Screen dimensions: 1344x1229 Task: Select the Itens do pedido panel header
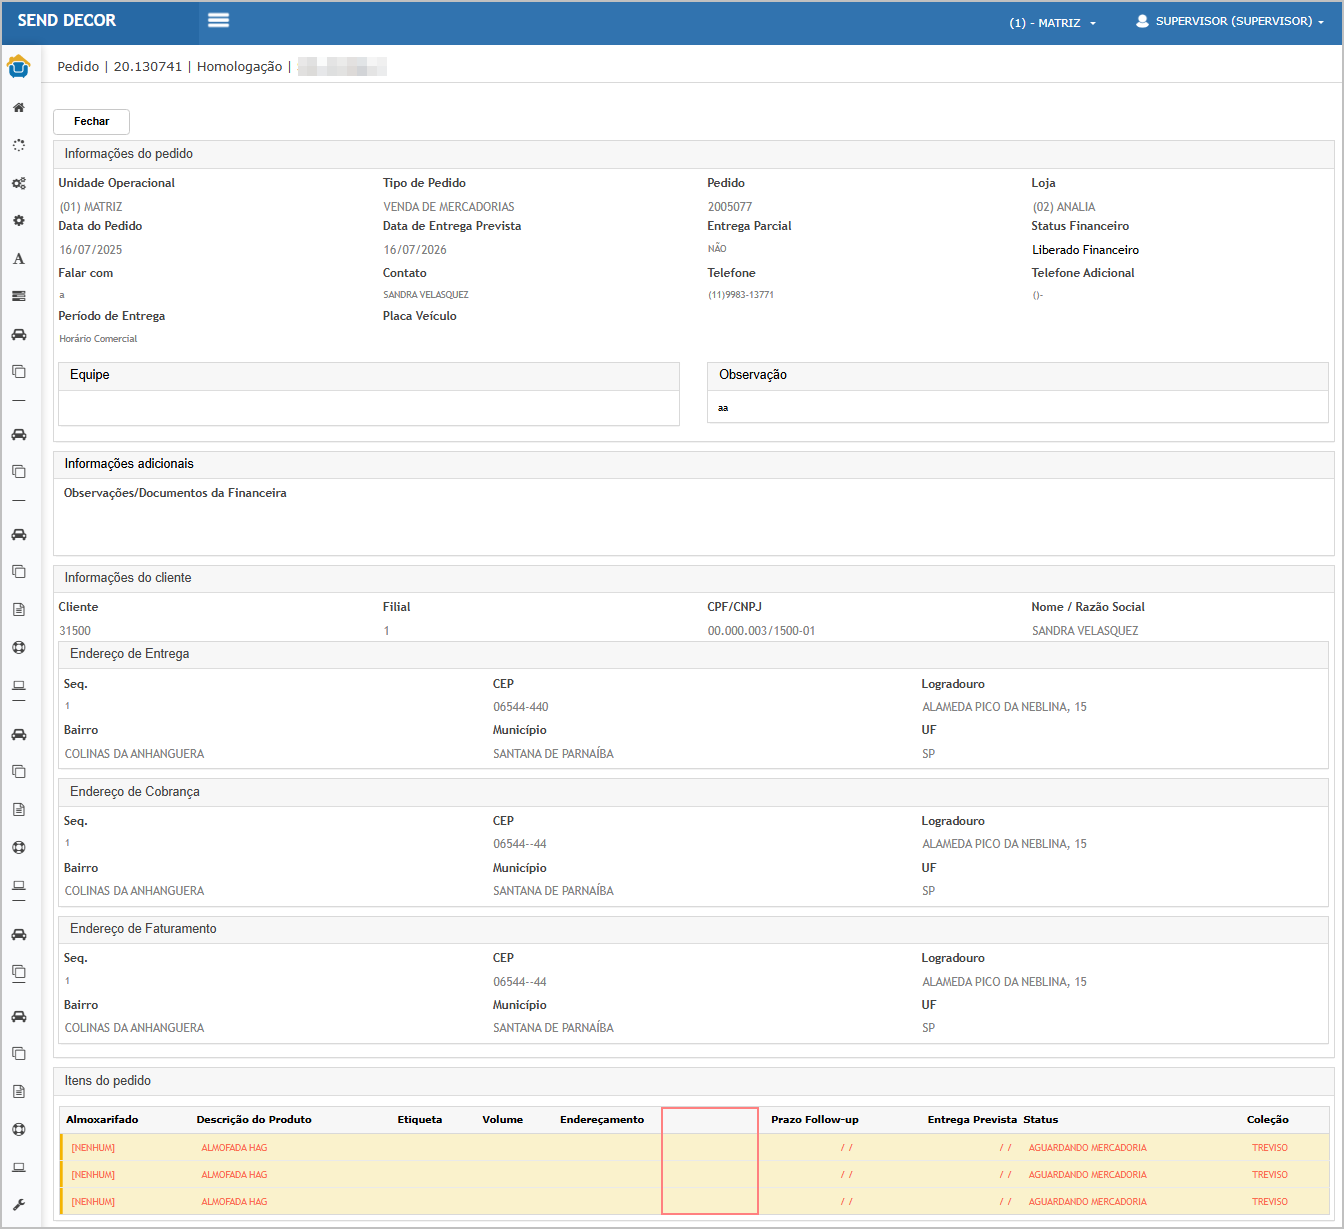(108, 1081)
